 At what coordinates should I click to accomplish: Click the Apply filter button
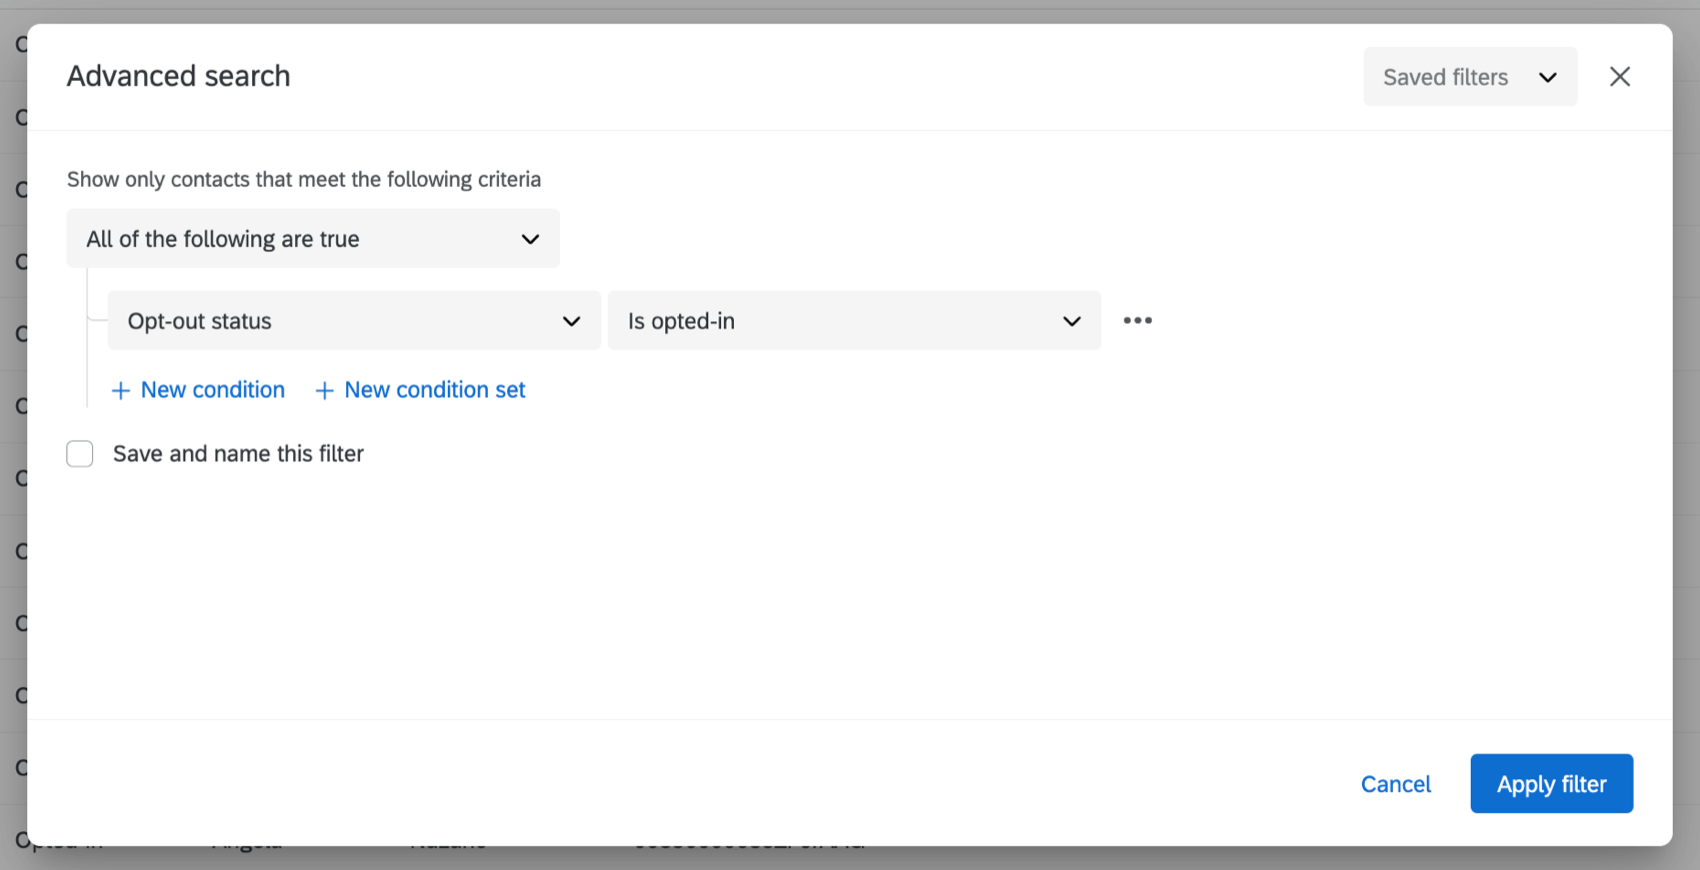[1551, 784]
